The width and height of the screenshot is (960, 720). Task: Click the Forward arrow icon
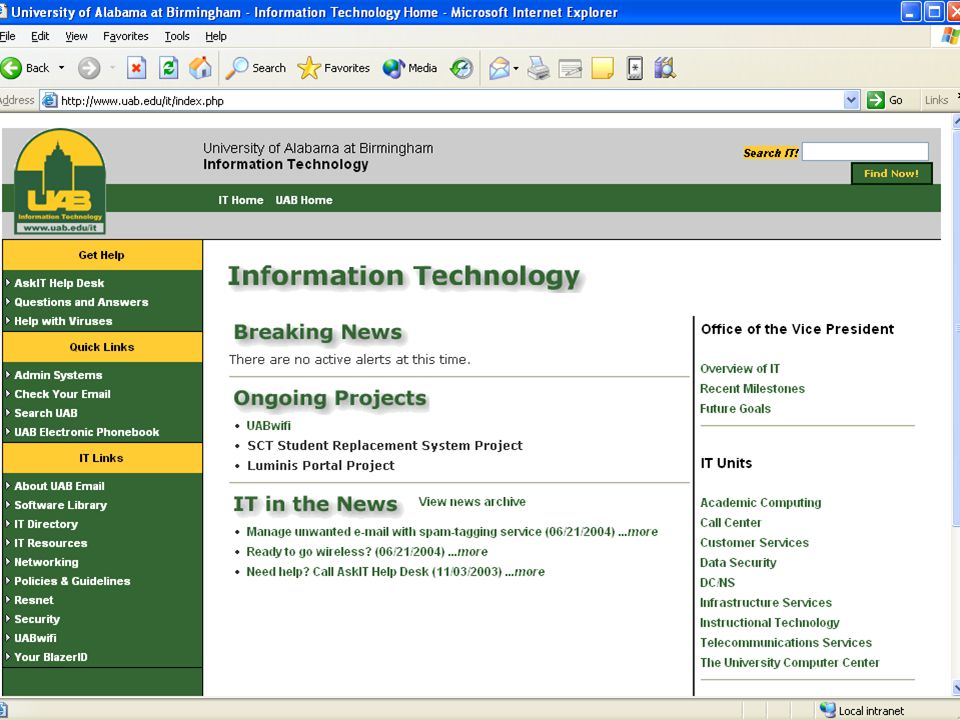point(89,68)
